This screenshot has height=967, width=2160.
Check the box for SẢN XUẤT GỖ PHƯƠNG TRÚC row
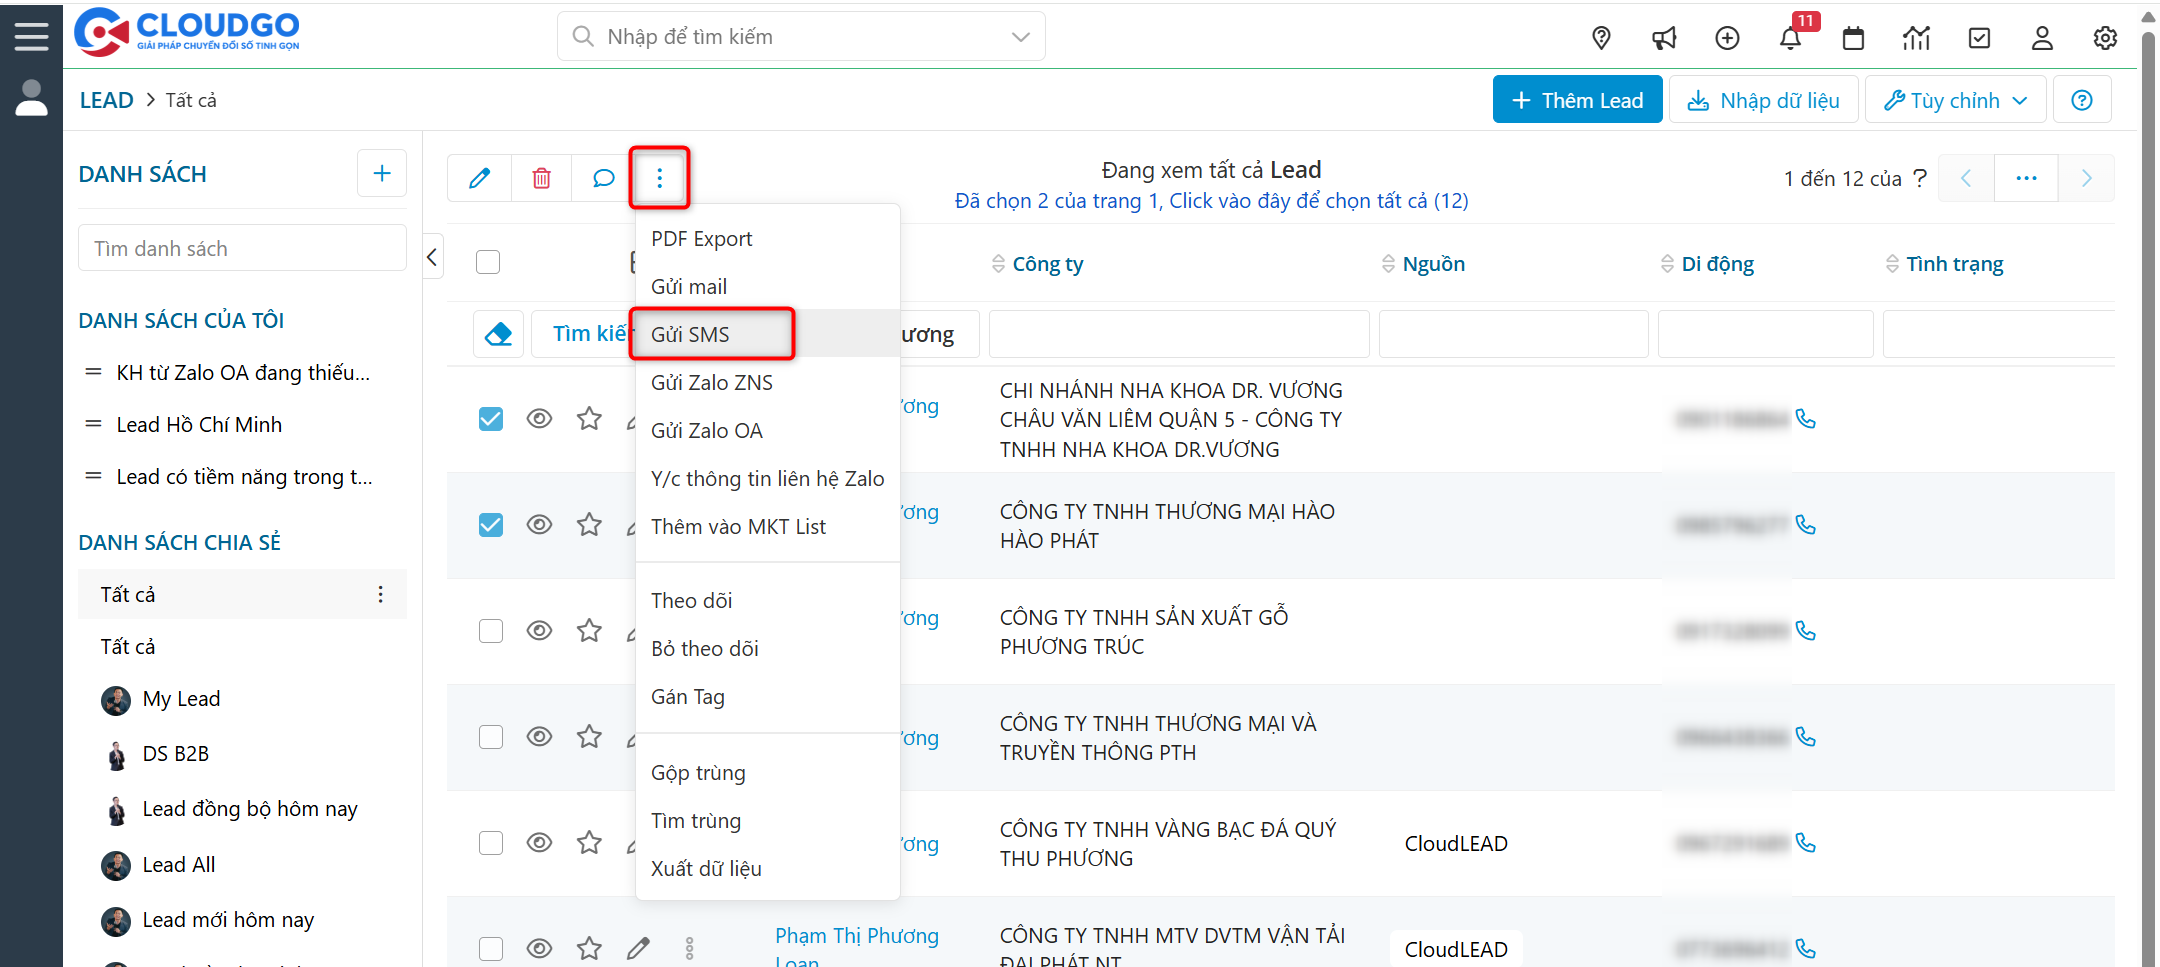click(x=490, y=631)
